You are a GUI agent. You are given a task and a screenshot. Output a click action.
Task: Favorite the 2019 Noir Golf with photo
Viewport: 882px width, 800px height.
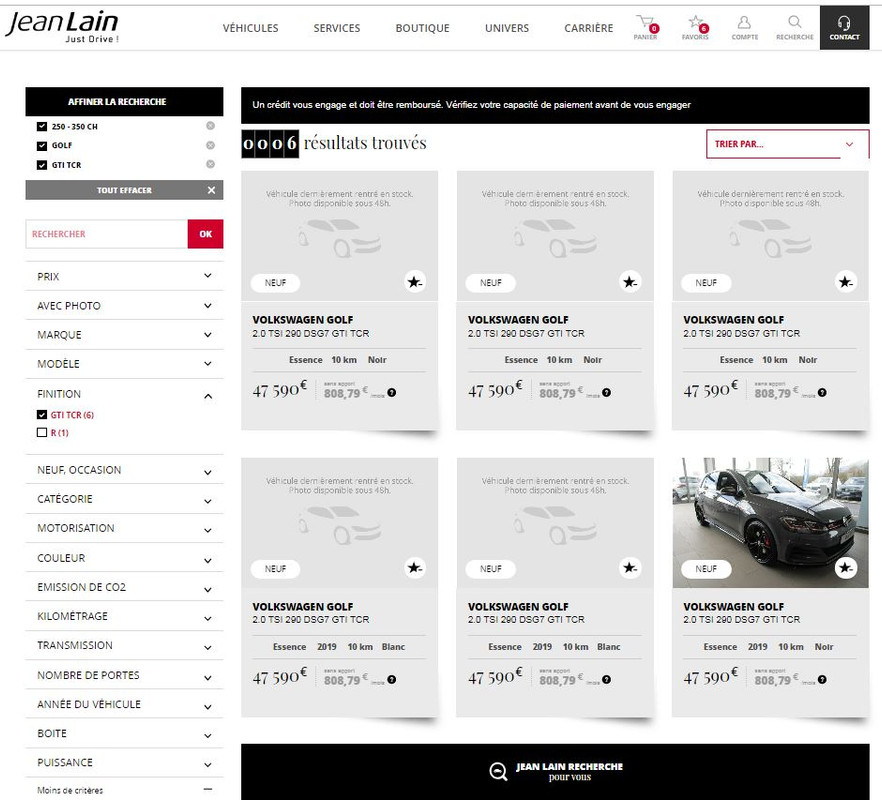pos(845,568)
